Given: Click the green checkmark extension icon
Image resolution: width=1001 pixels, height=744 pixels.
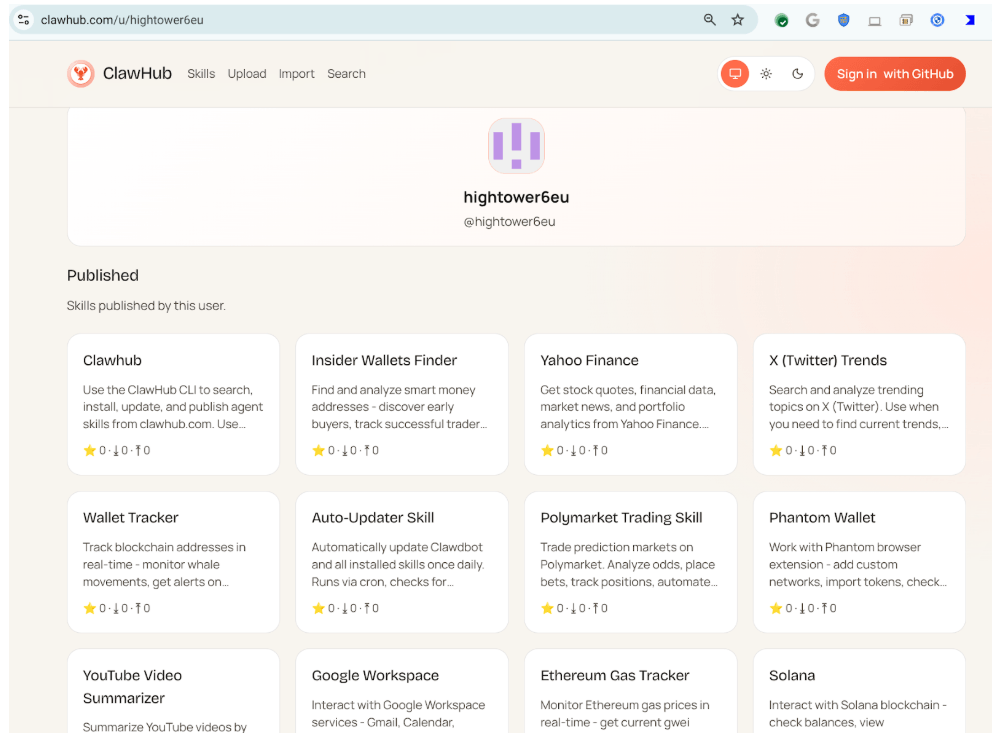Looking at the screenshot, I should pyautogui.click(x=782, y=20).
